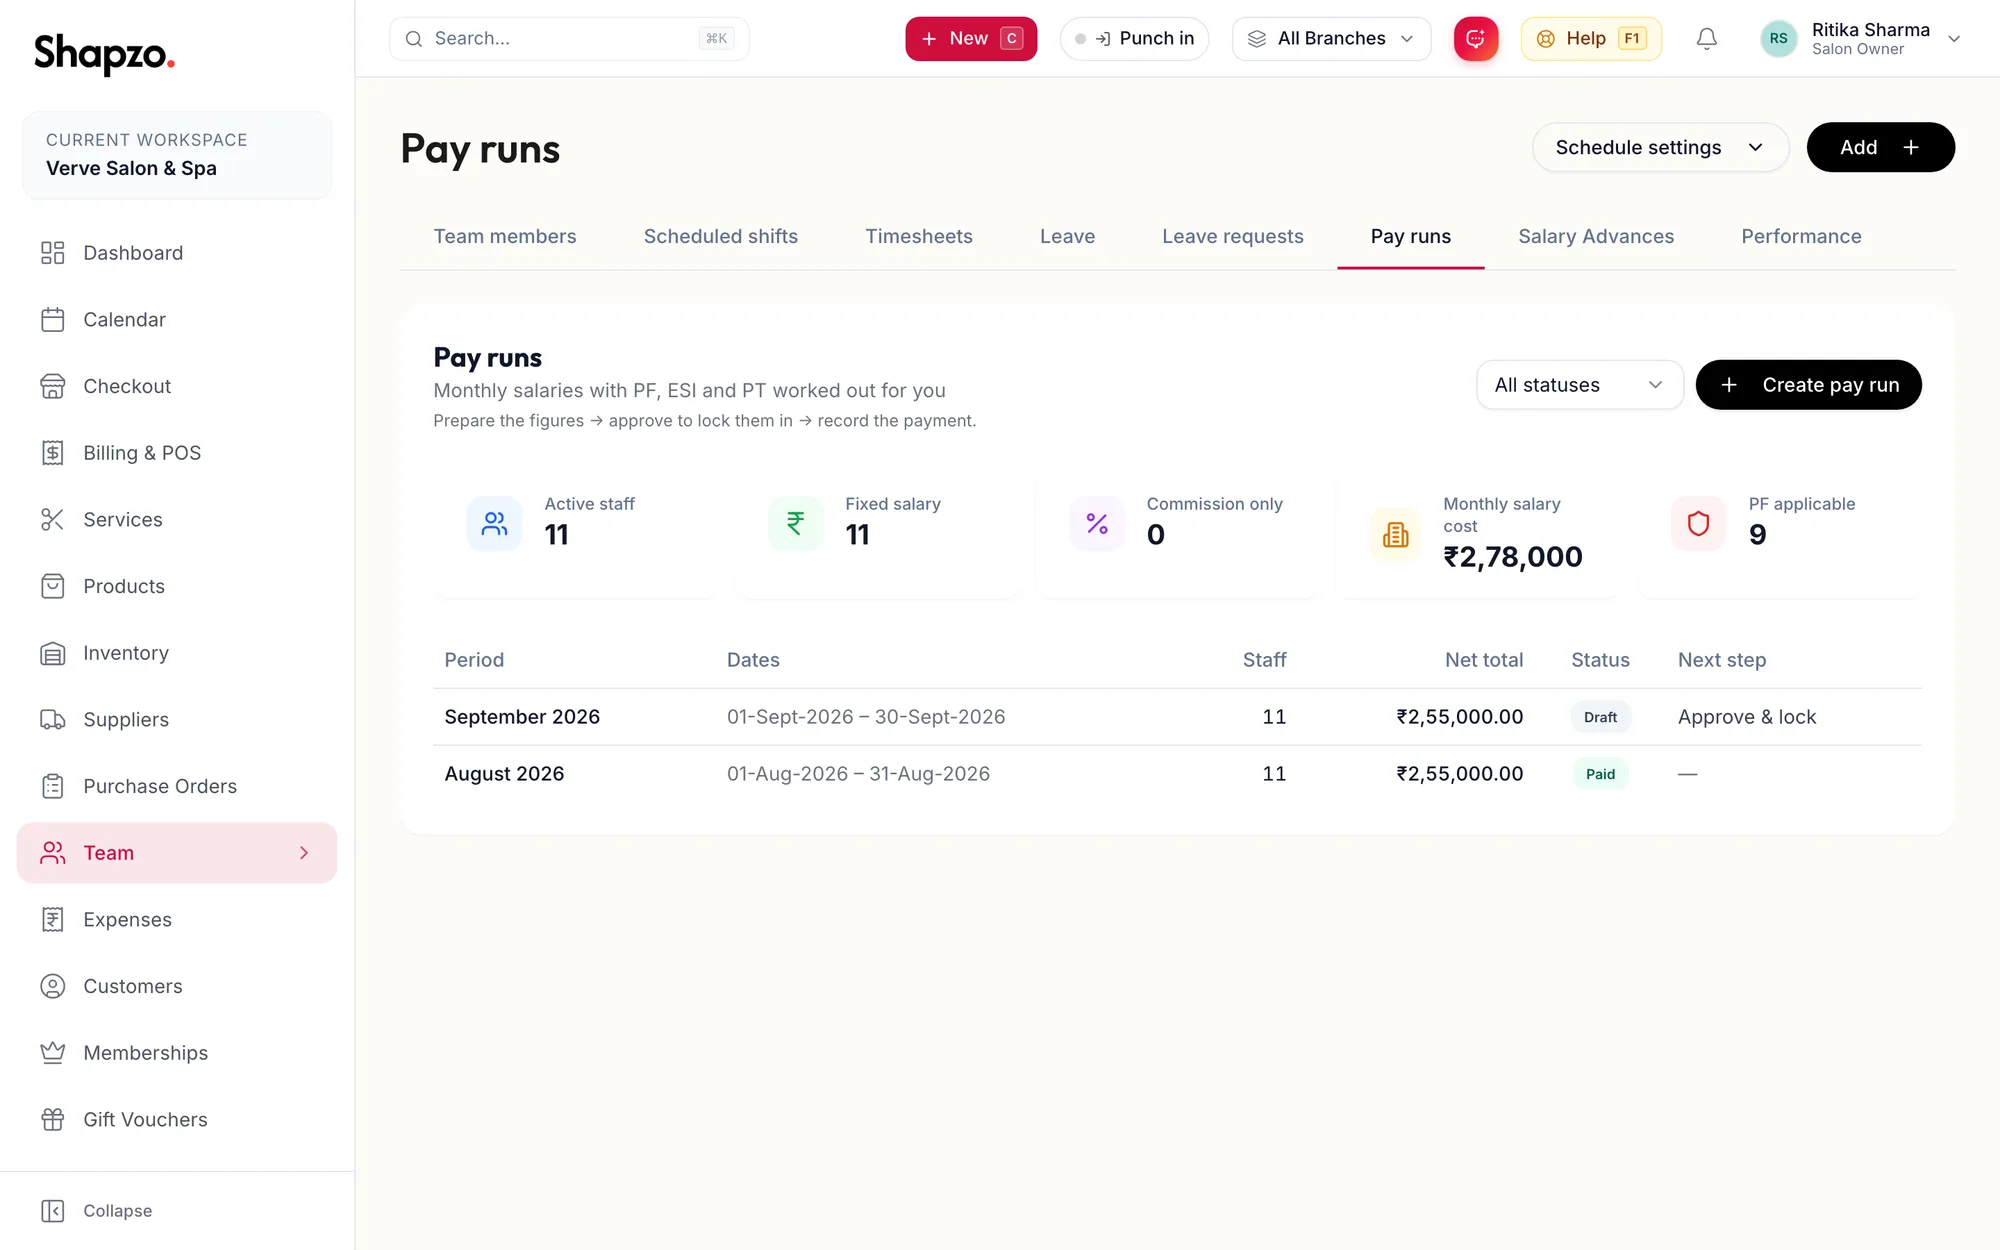Click the Punch in button
The width and height of the screenshot is (2000, 1250).
click(1134, 39)
